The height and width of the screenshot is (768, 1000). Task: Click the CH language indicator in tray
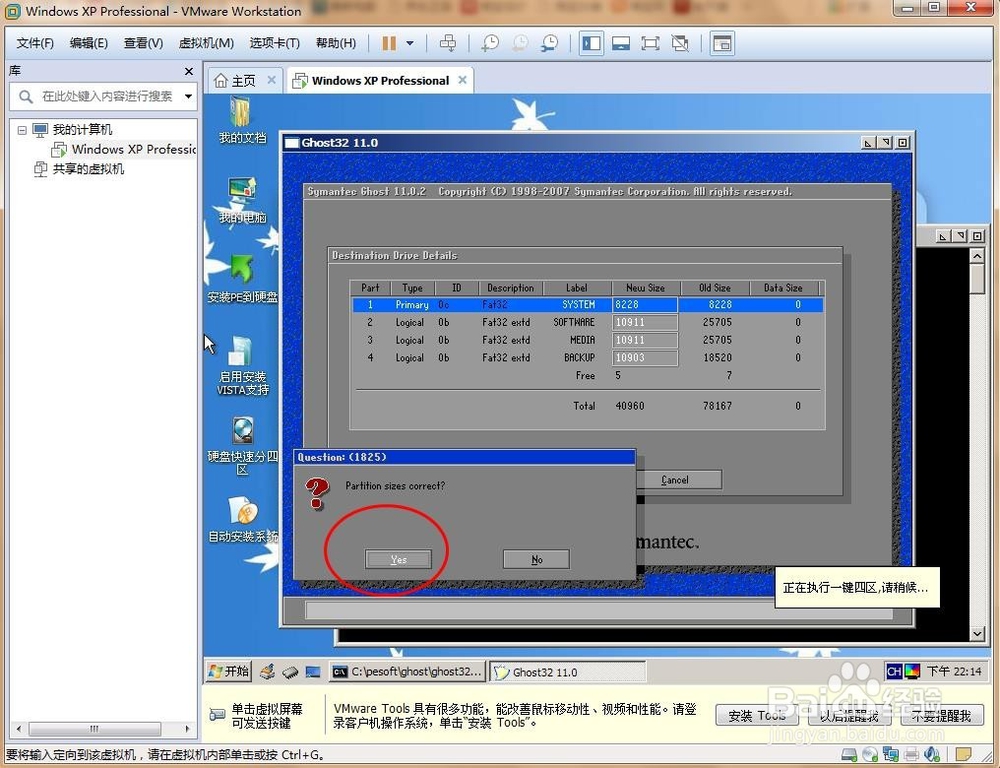893,671
